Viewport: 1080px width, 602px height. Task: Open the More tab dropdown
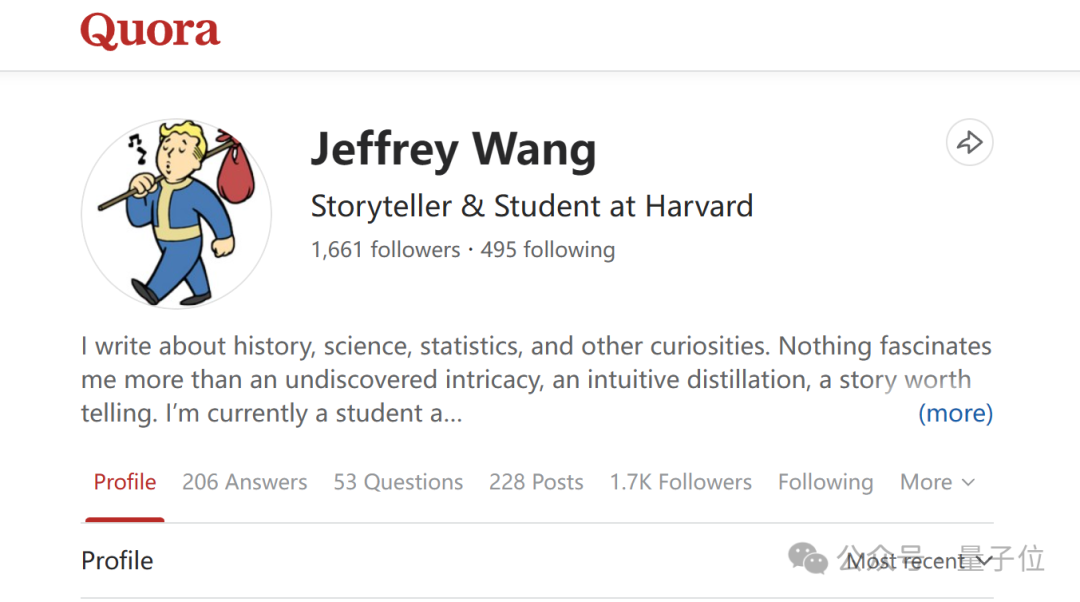937,481
